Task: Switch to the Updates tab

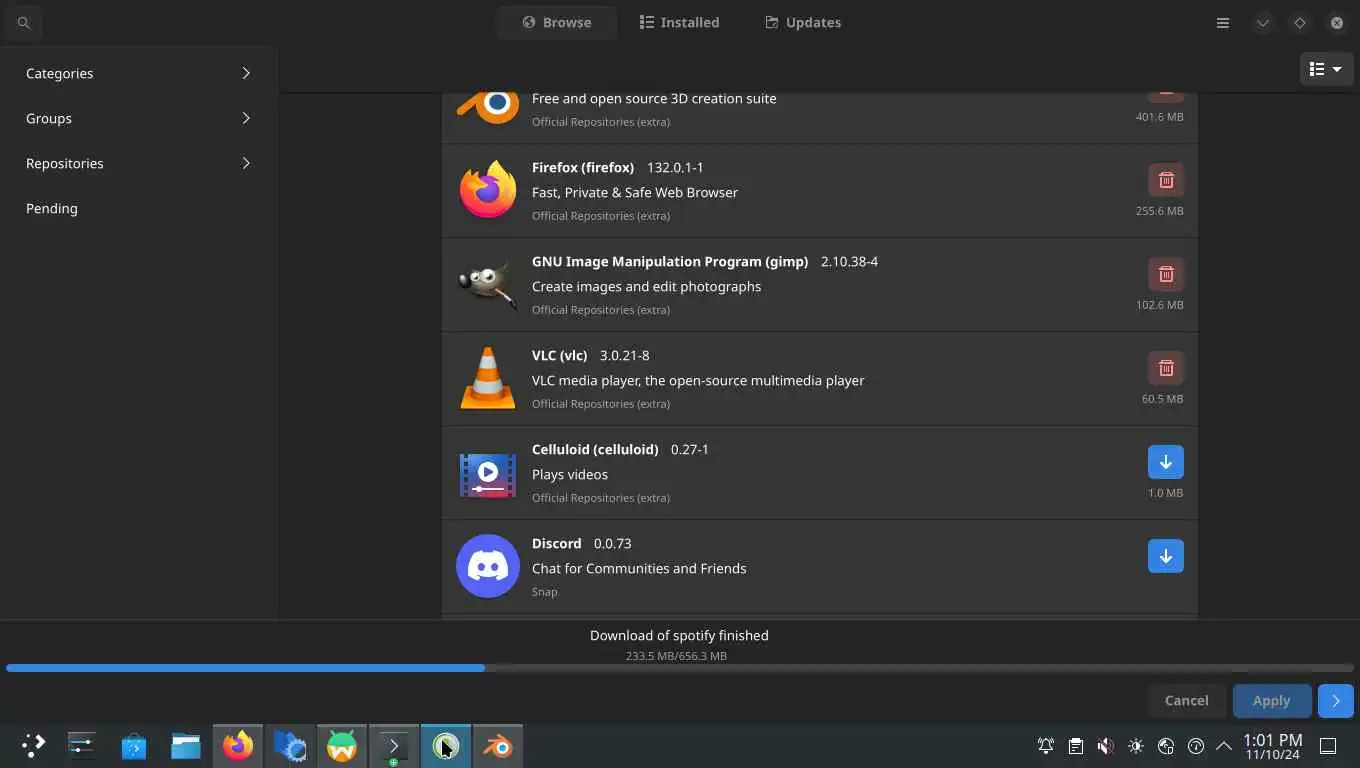Action: [802, 22]
